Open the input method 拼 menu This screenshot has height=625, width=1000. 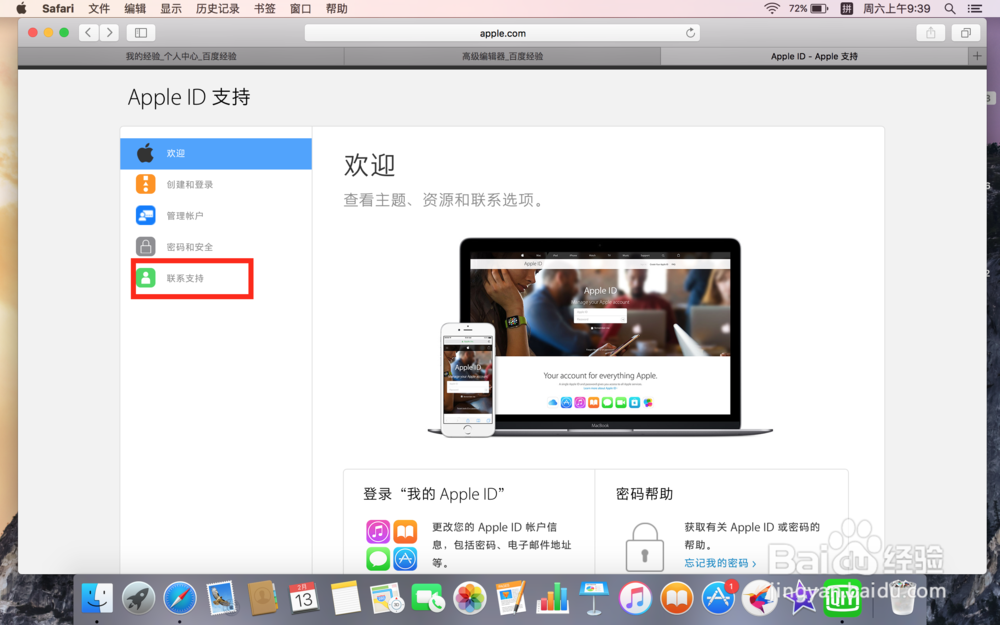[x=846, y=8]
